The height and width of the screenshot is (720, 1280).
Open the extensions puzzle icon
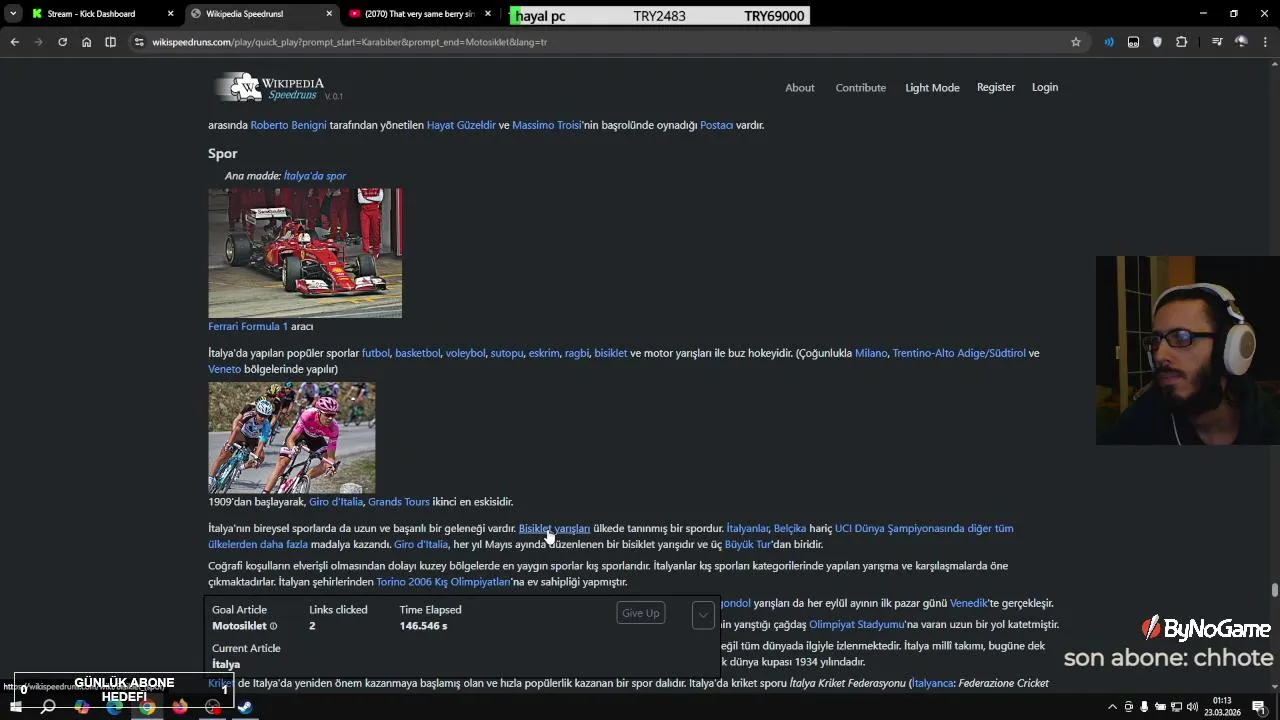point(1181,42)
